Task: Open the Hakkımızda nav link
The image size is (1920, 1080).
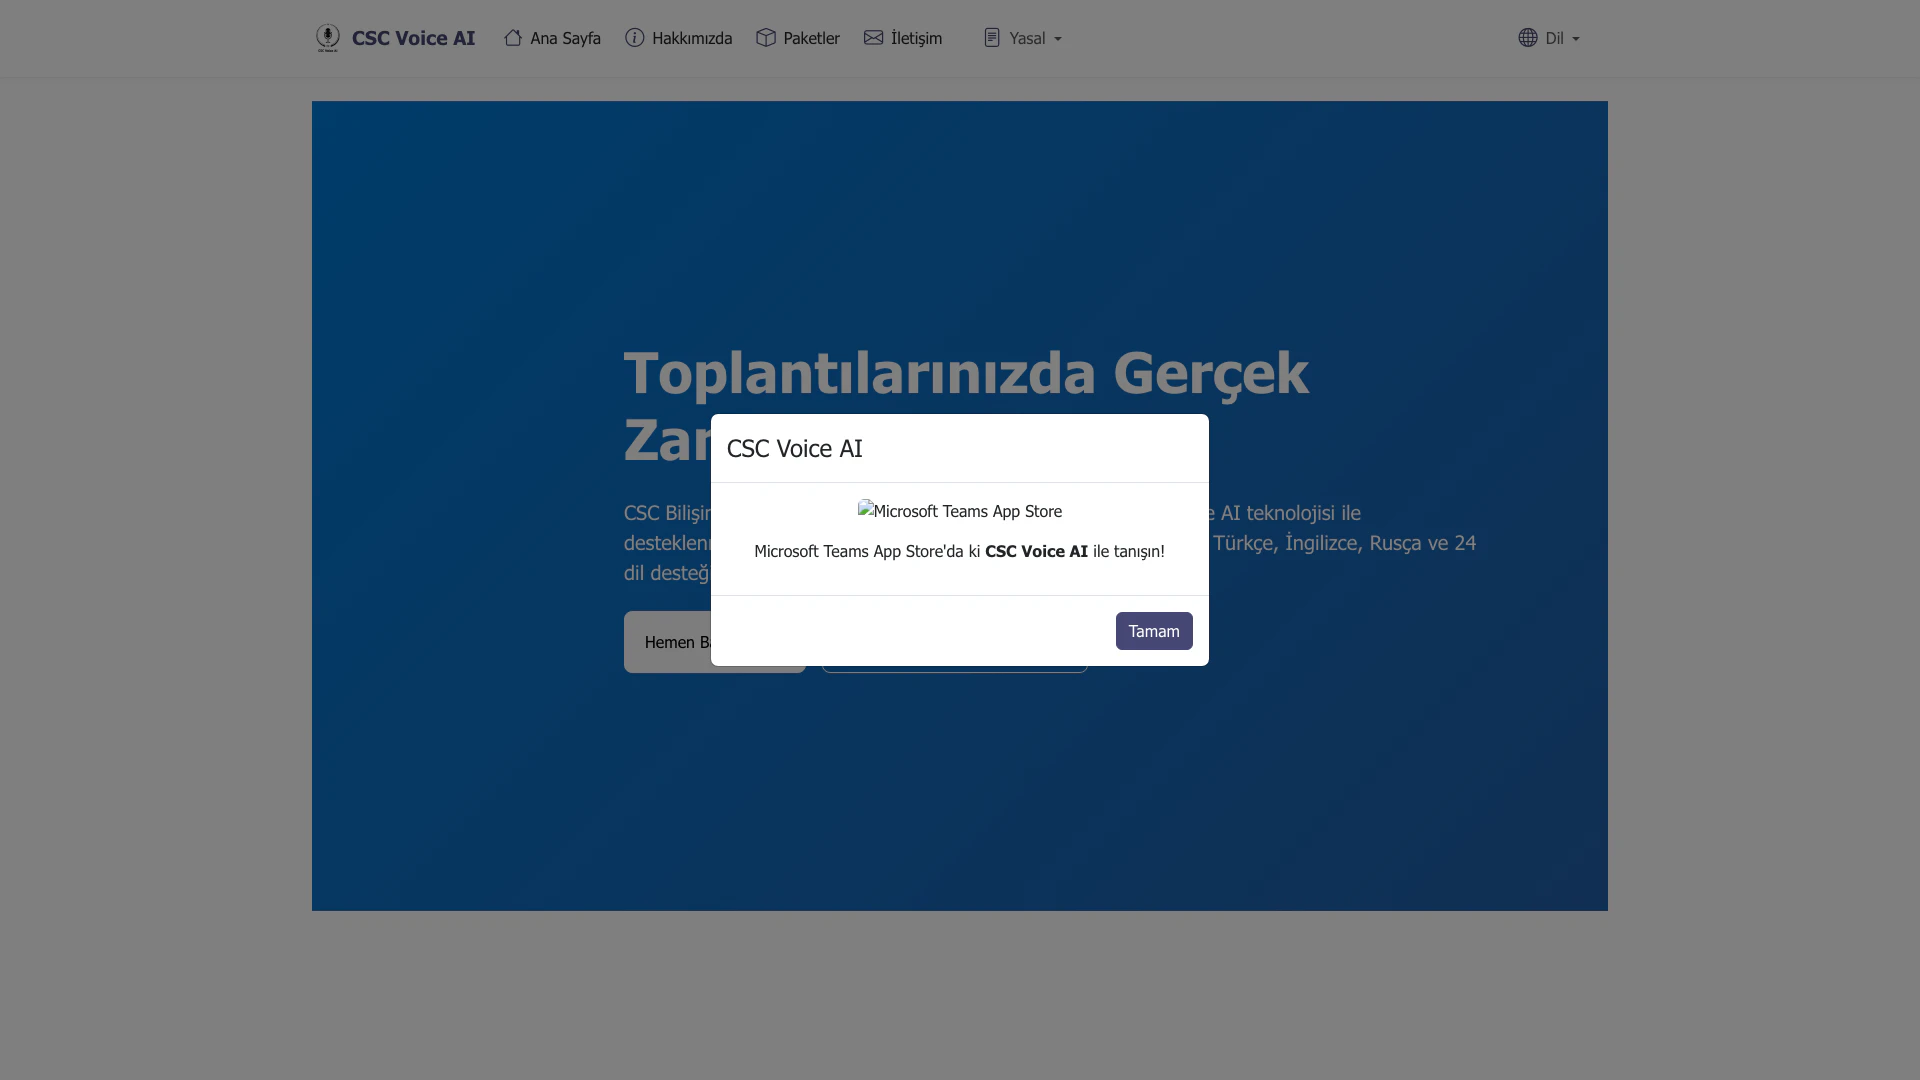Action: pyautogui.click(x=692, y=38)
